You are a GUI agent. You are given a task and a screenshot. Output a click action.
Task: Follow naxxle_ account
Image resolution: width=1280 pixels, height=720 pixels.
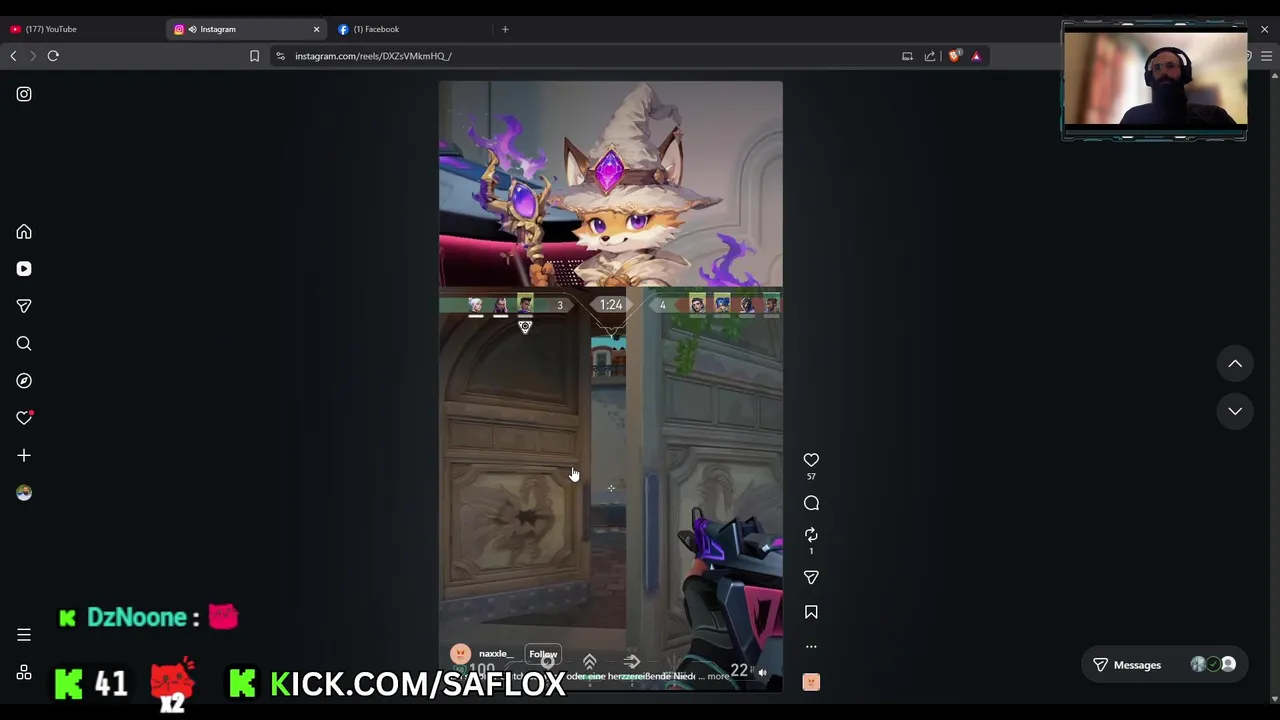[543, 655]
